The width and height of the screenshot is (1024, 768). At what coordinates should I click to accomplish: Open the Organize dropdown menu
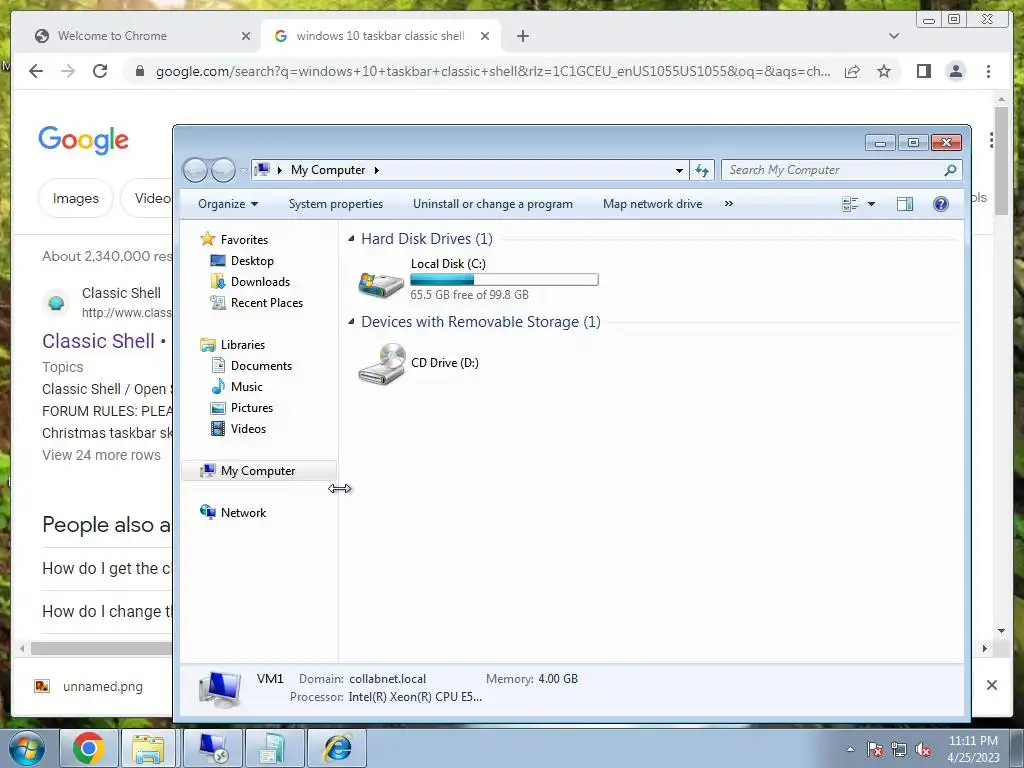[228, 204]
